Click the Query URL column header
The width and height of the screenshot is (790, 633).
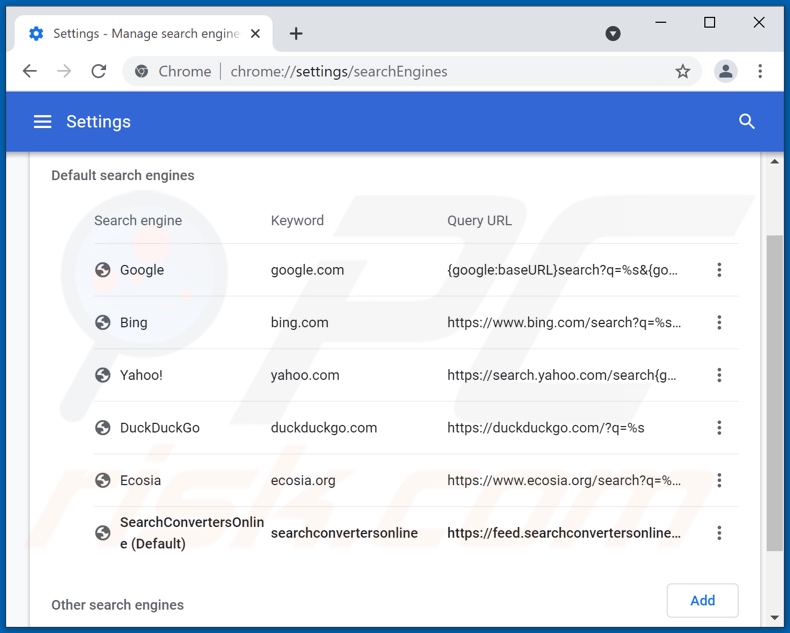(x=479, y=221)
